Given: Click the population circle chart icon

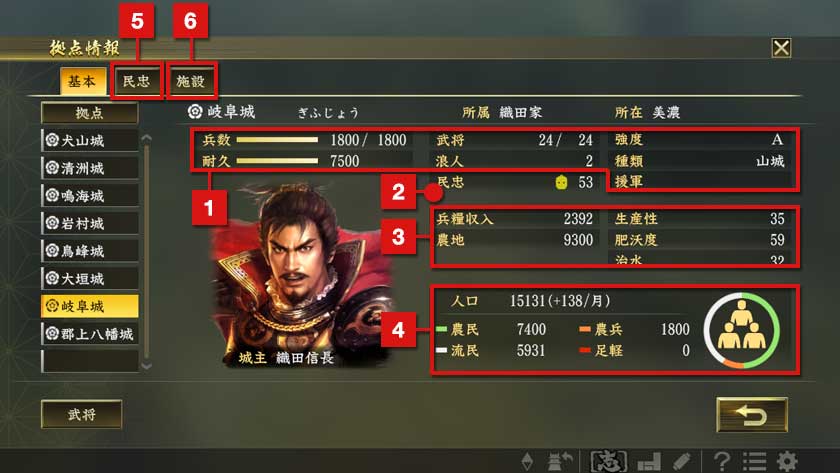Looking at the screenshot, I should 741,331.
